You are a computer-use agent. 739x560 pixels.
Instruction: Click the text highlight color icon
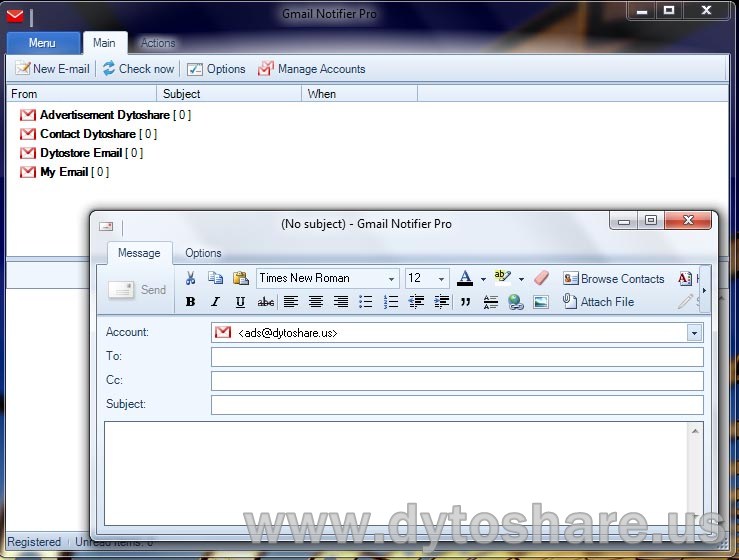502,277
